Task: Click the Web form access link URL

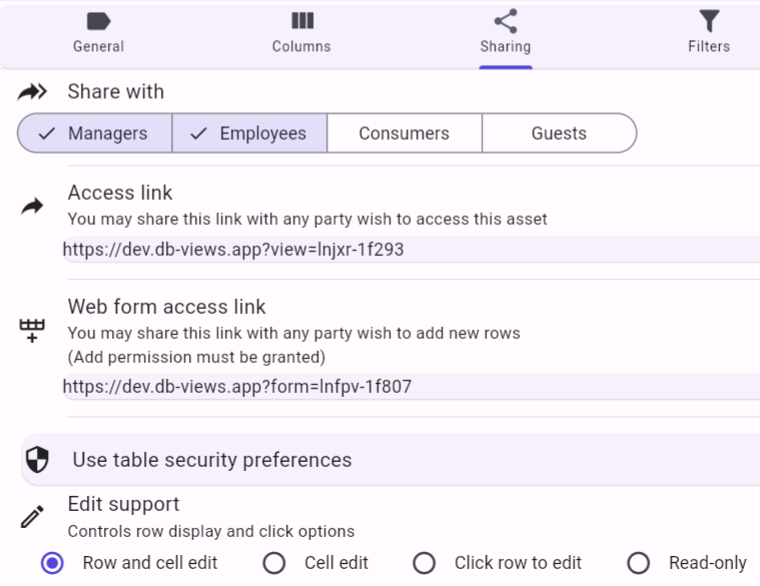Action: [237, 387]
